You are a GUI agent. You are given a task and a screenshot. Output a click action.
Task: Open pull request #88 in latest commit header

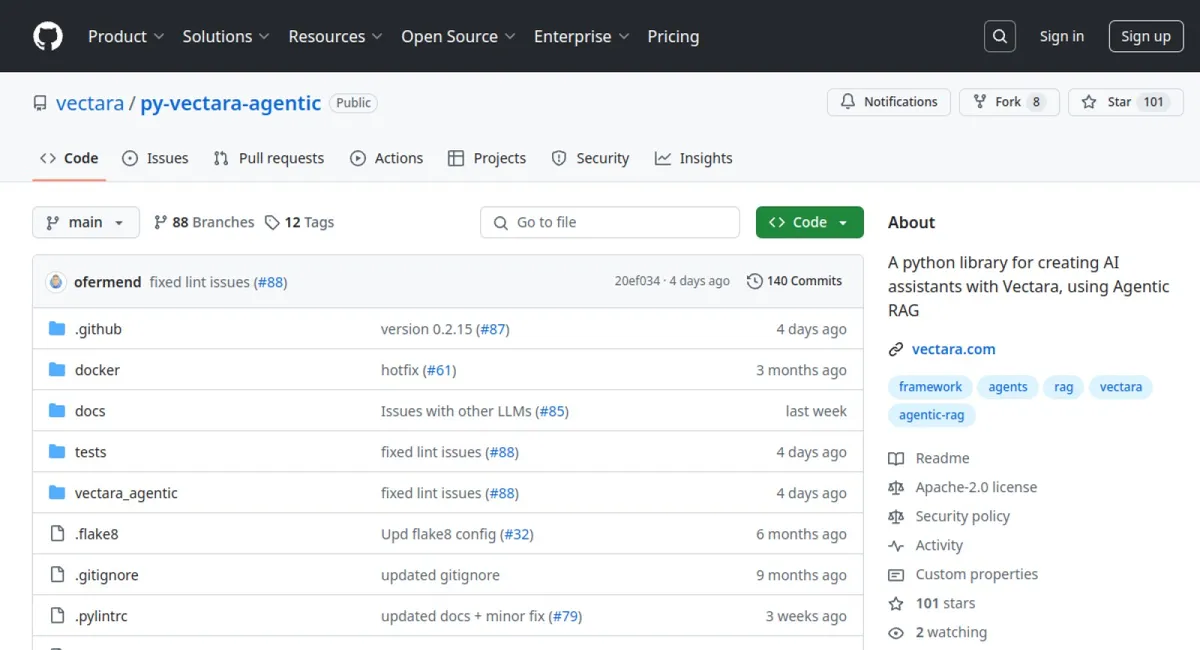[x=270, y=282]
